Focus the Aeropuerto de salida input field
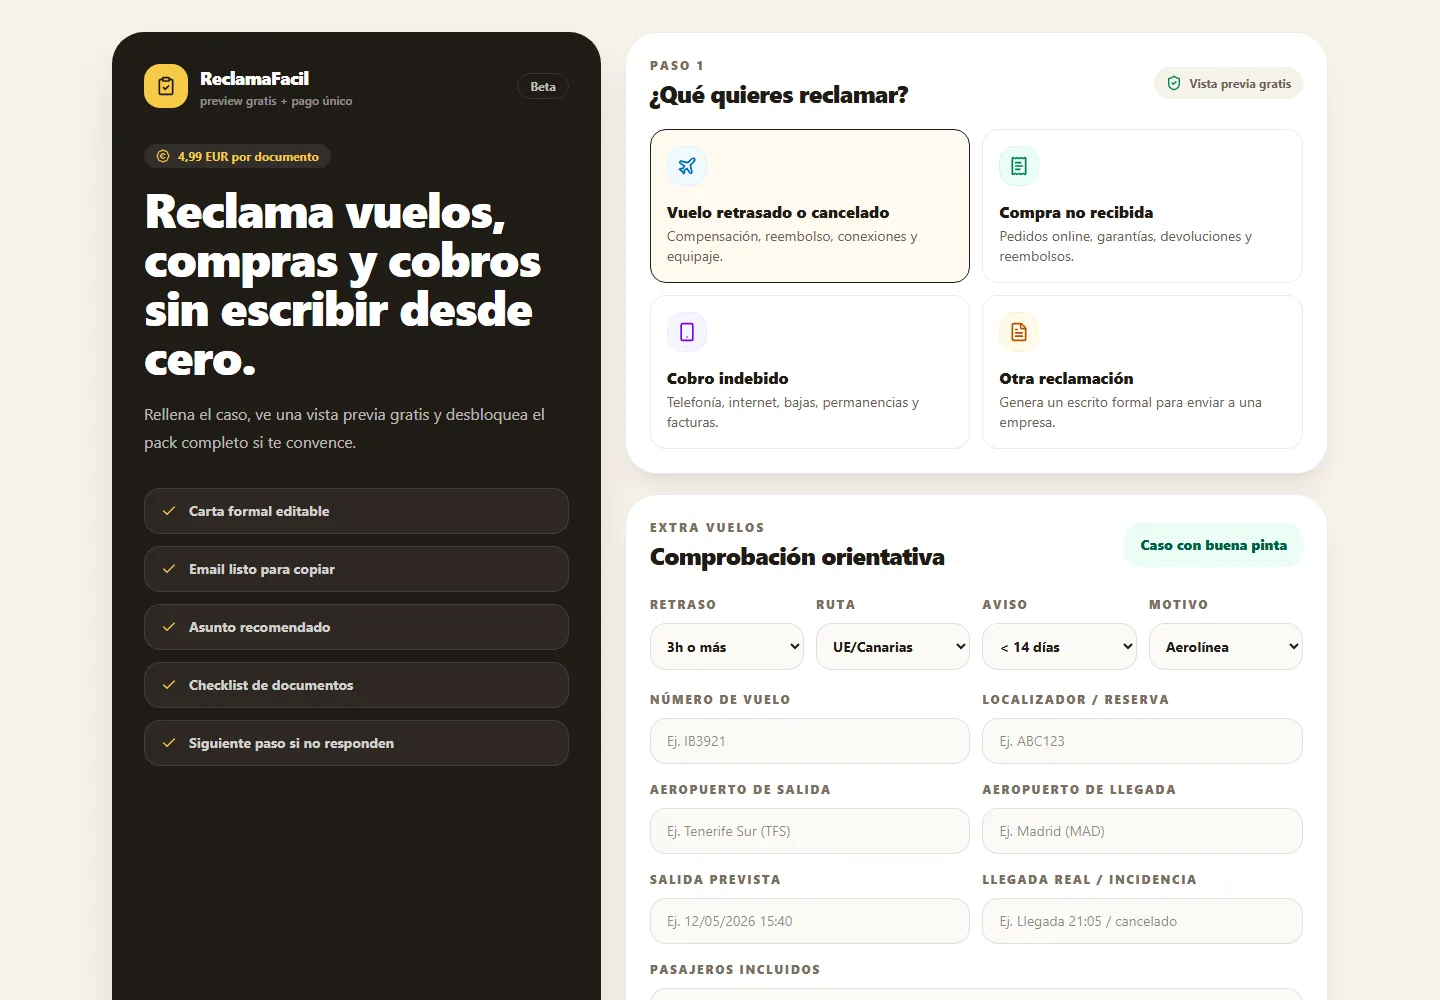1440x1000 pixels. click(x=810, y=831)
